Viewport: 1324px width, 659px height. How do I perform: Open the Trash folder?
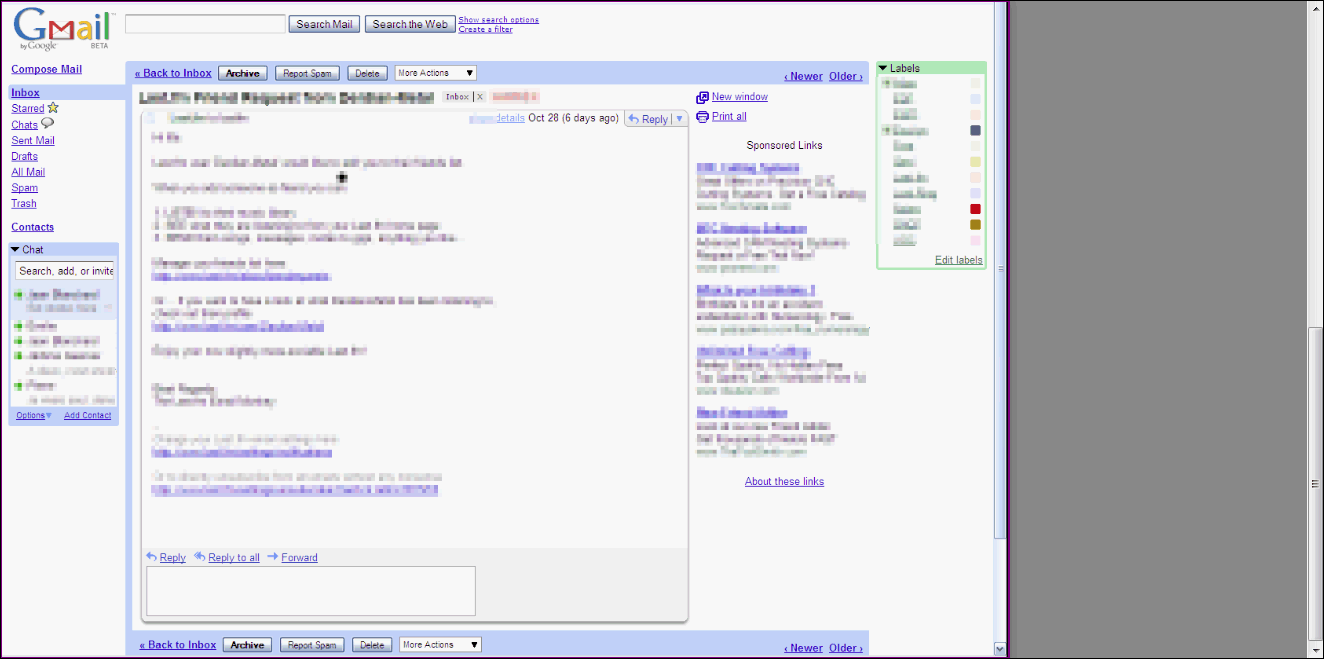pos(24,203)
